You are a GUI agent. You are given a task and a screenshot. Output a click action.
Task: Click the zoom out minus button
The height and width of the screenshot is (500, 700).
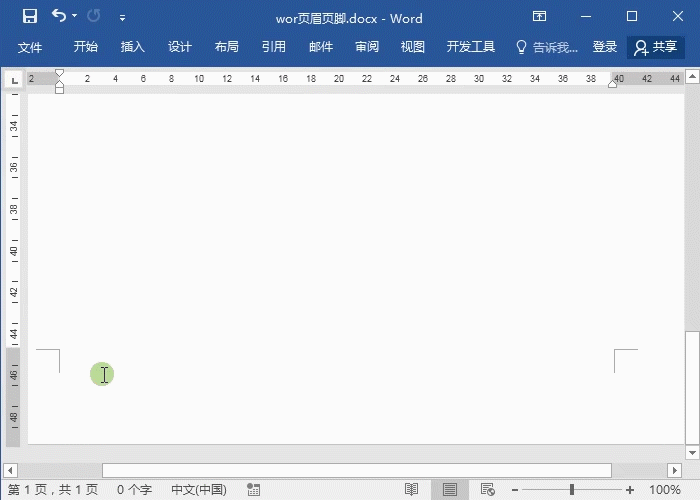pyautogui.click(x=515, y=490)
